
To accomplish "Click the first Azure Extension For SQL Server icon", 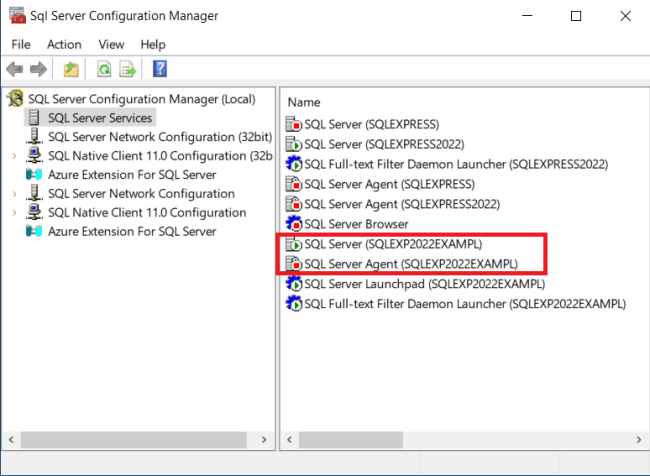I will [34, 175].
